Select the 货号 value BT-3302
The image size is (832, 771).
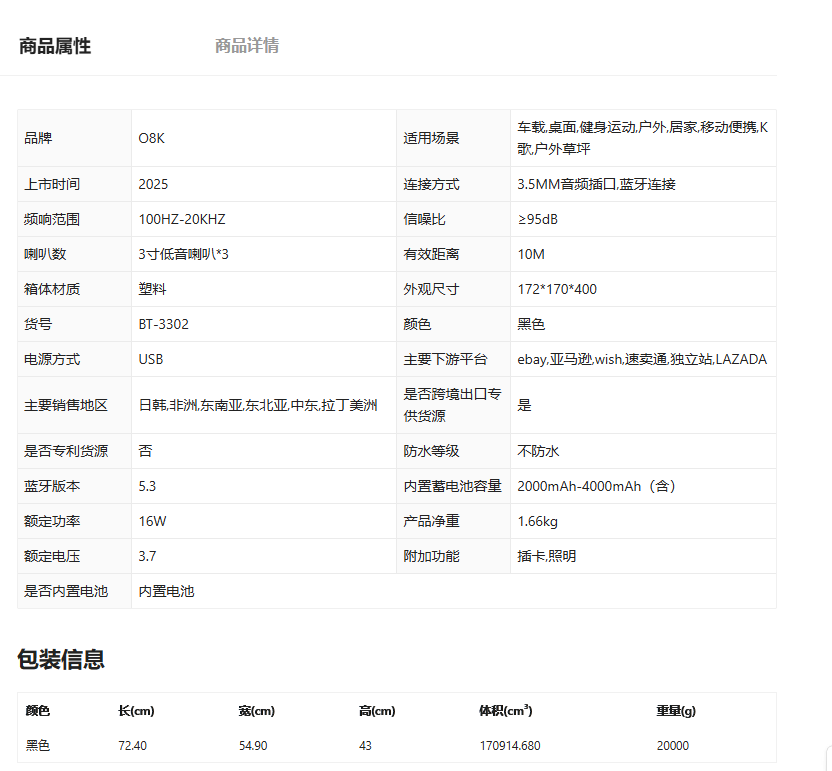click(164, 324)
